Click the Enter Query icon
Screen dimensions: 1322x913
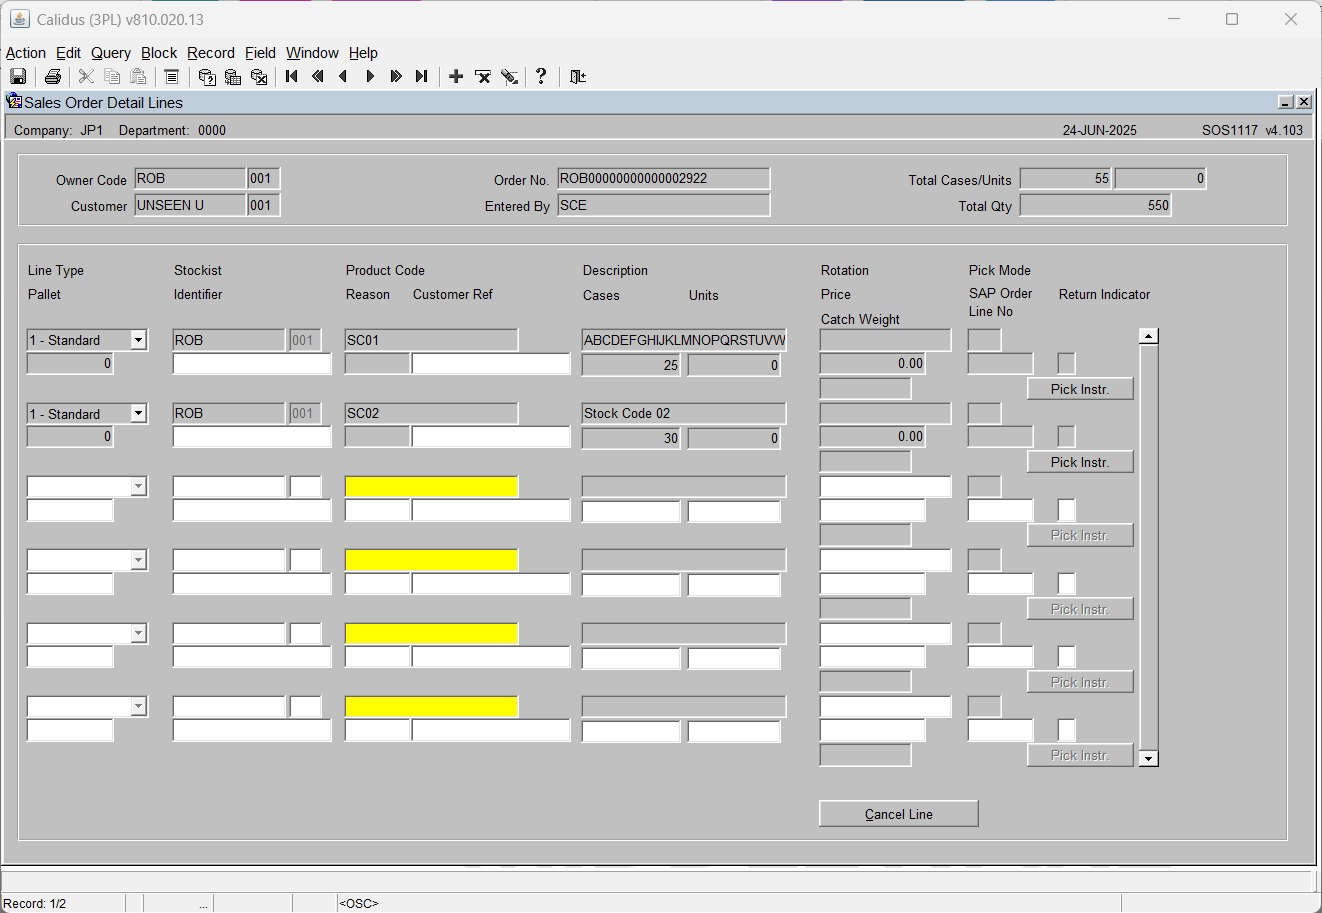[x=207, y=77]
